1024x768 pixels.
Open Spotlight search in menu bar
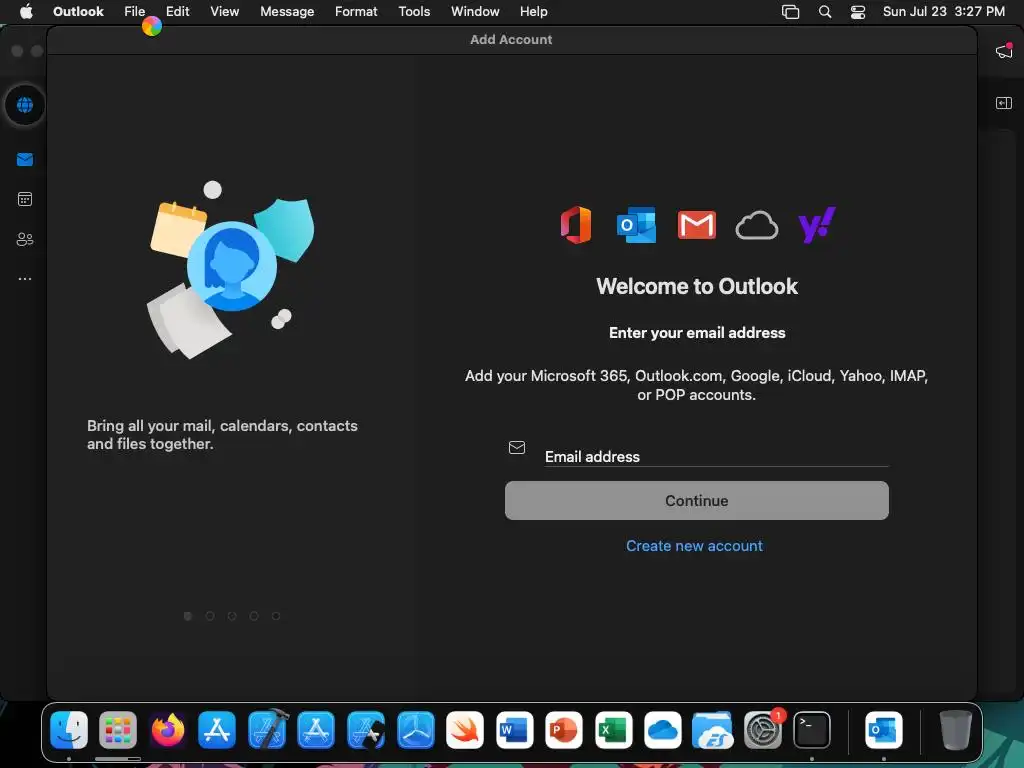click(x=825, y=12)
